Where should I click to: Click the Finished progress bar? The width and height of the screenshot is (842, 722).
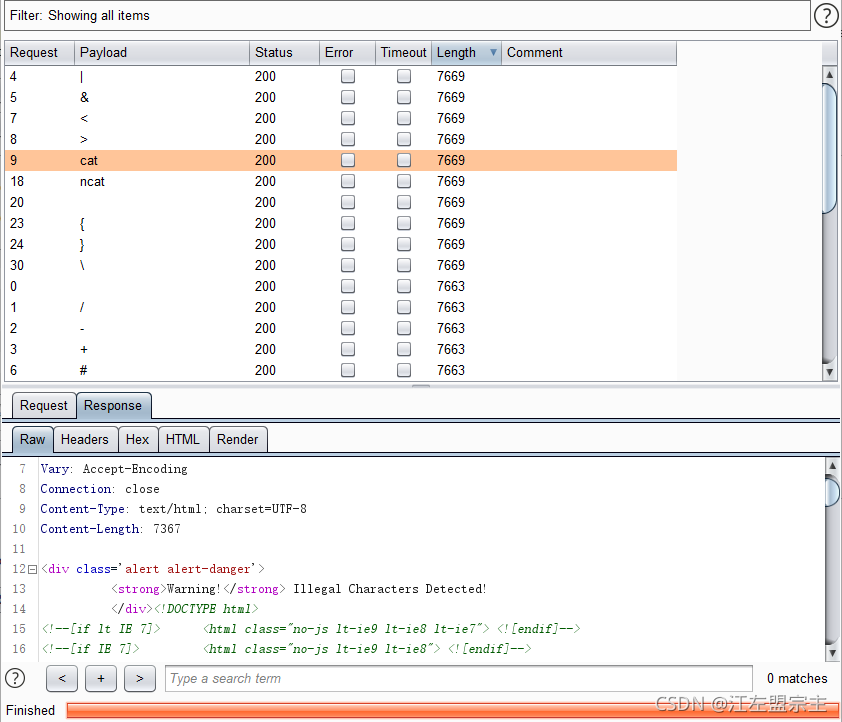[x=452, y=710]
